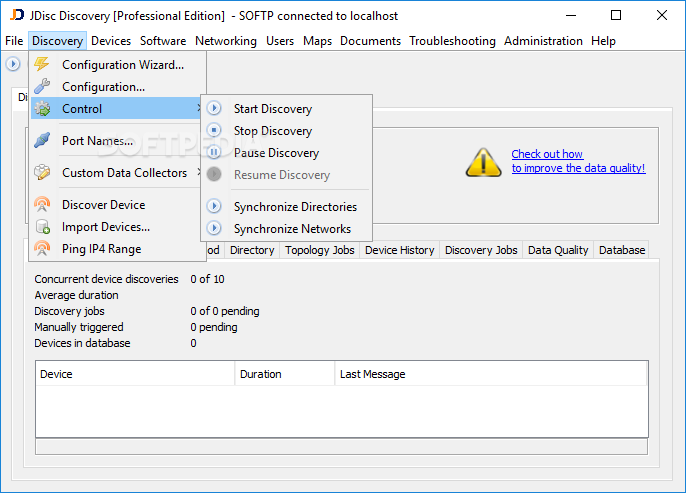Select Synchronize Directories in submenu
Image resolution: width=686 pixels, height=493 pixels.
pos(287,206)
